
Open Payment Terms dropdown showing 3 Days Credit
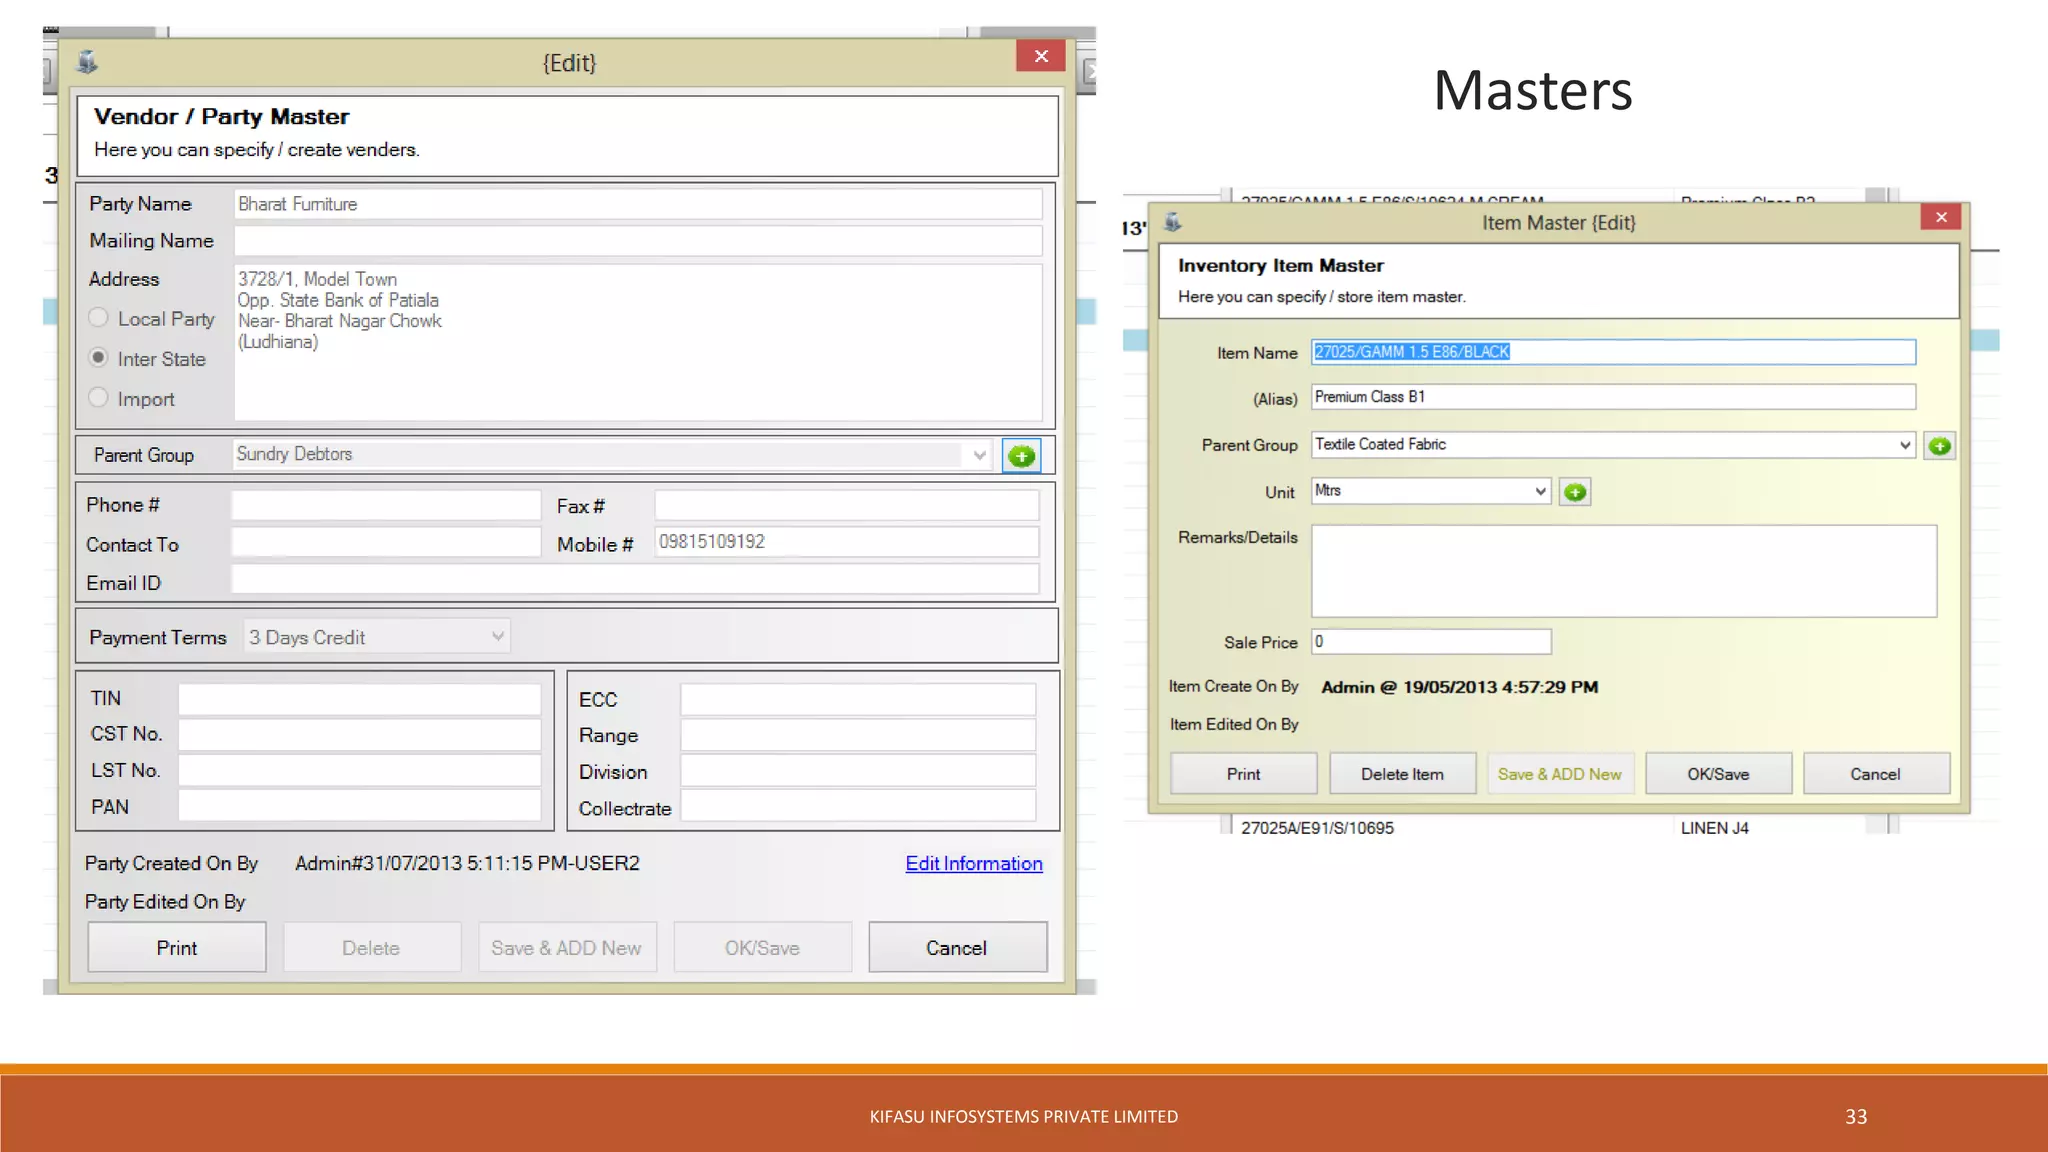(497, 637)
